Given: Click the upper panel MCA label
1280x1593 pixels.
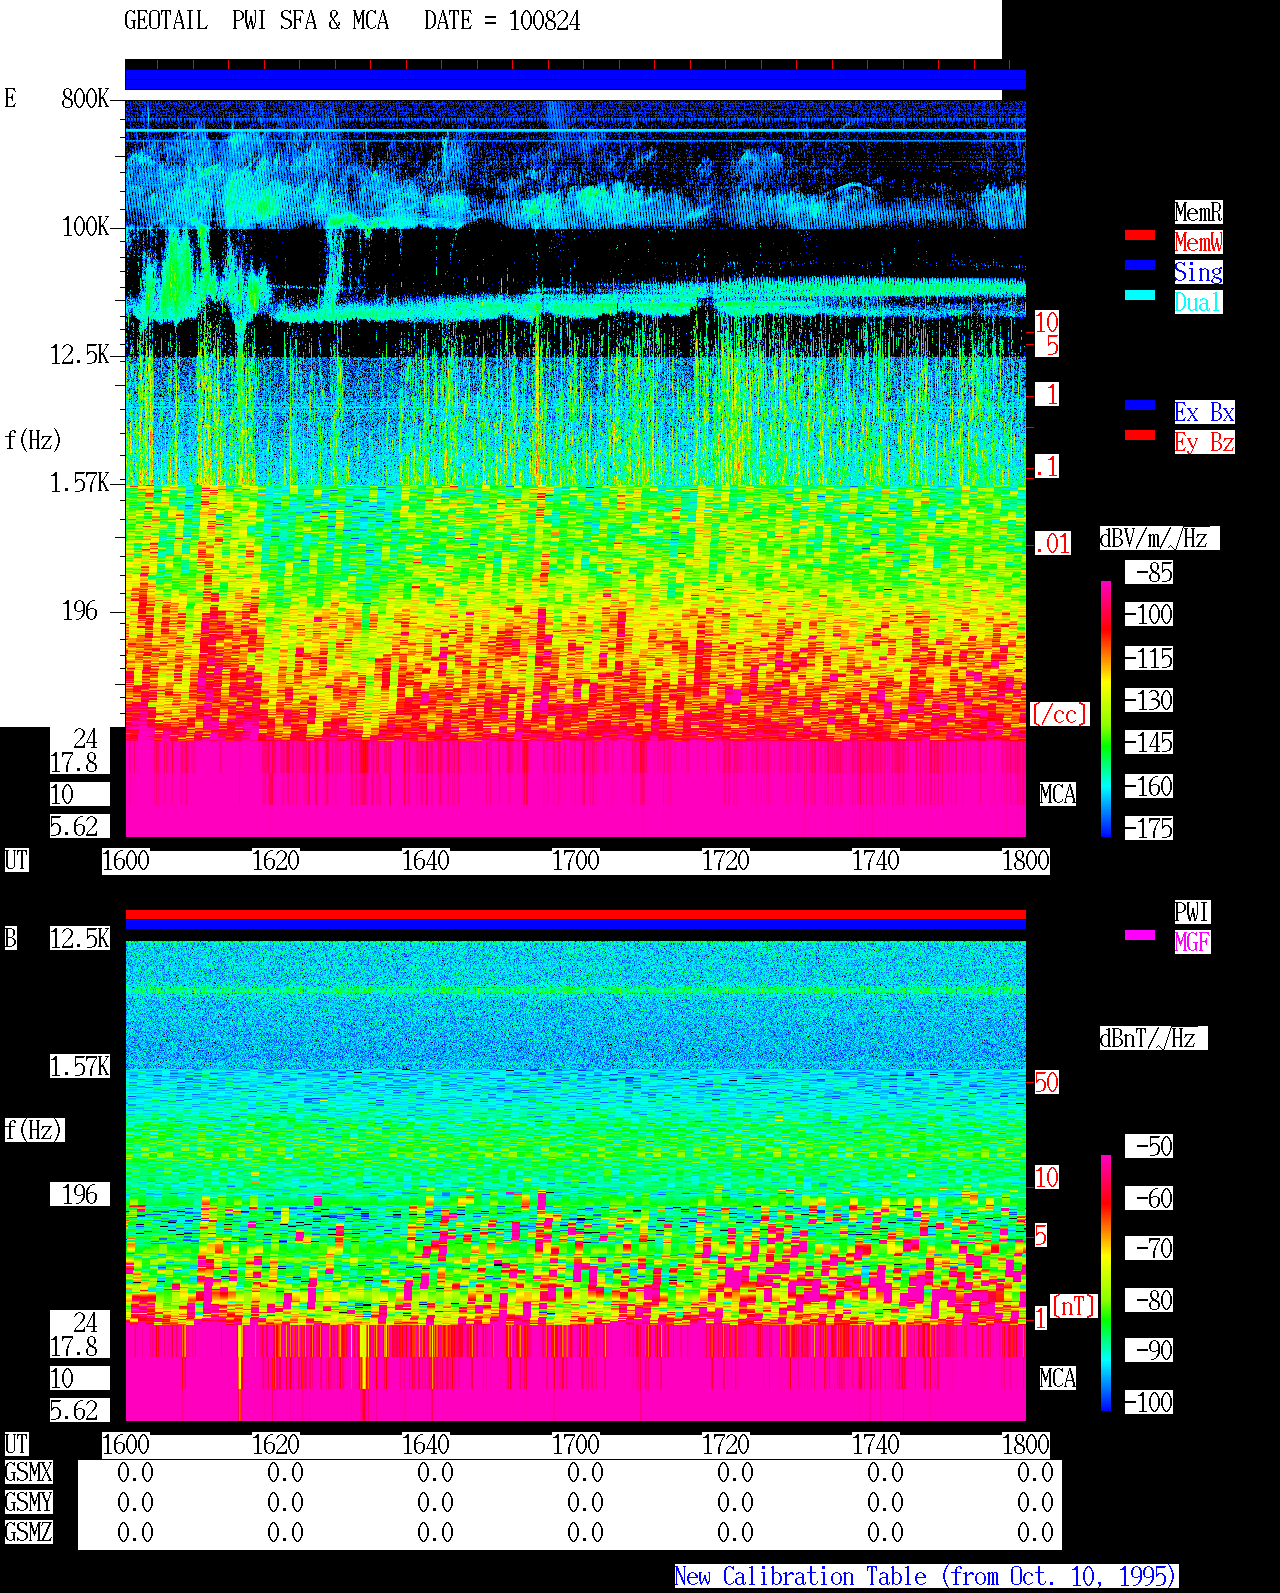Looking at the screenshot, I should (1058, 795).
